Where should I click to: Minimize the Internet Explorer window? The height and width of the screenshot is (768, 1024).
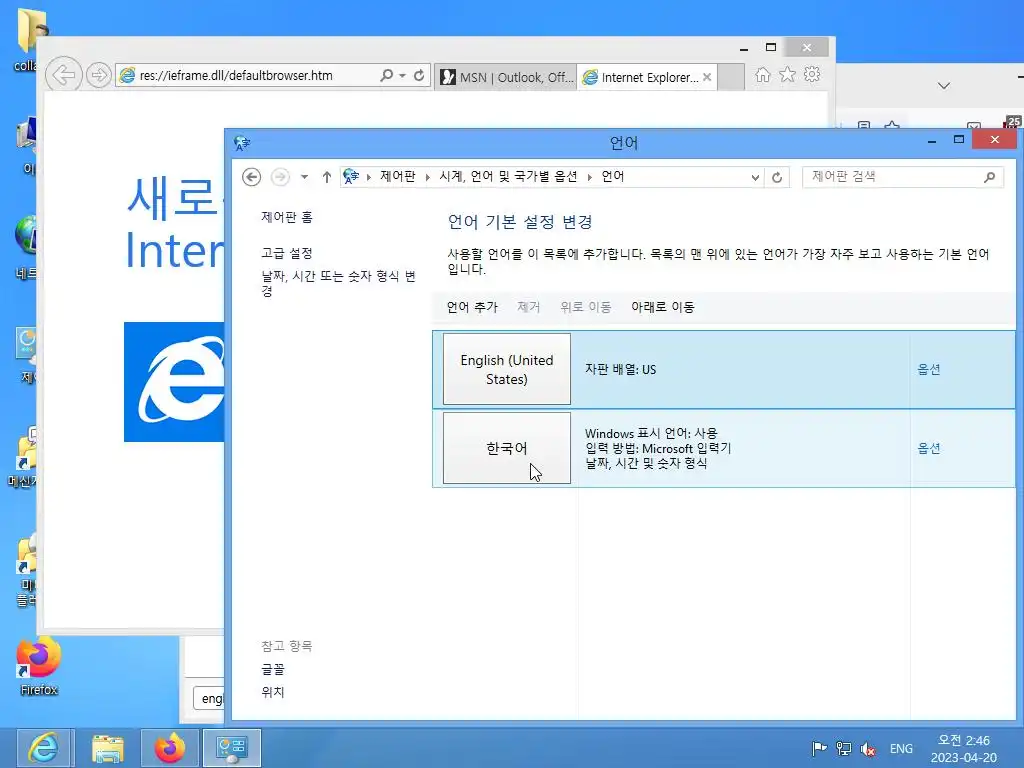744,48
